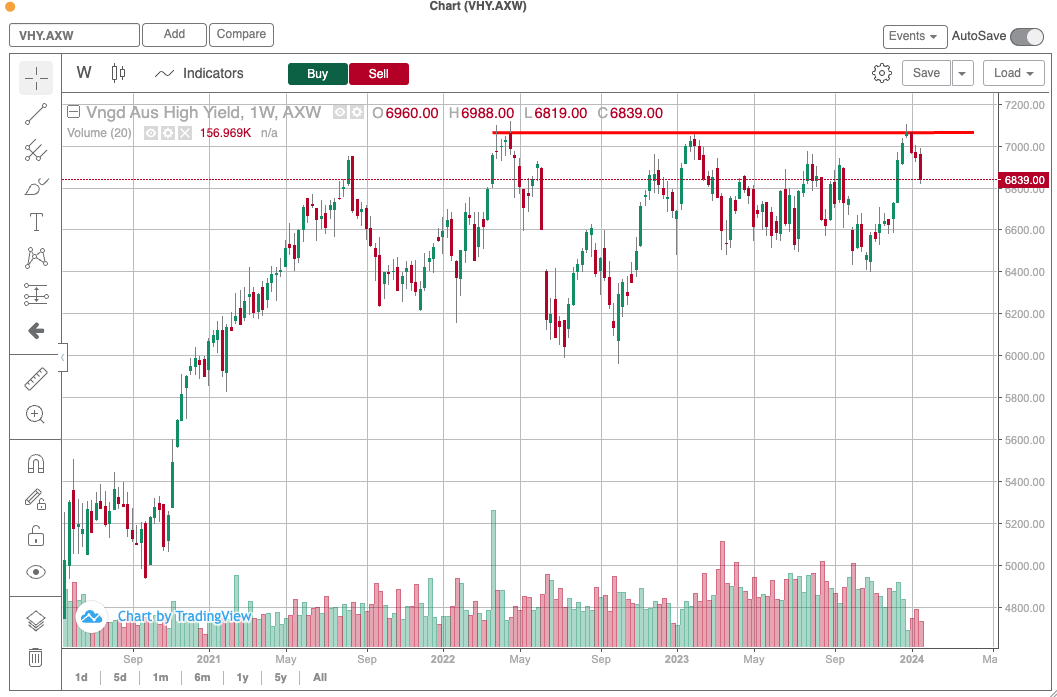
Task: Click the trash icon to remove drawings
Action: pyautogui.click(x=35, y=657)
